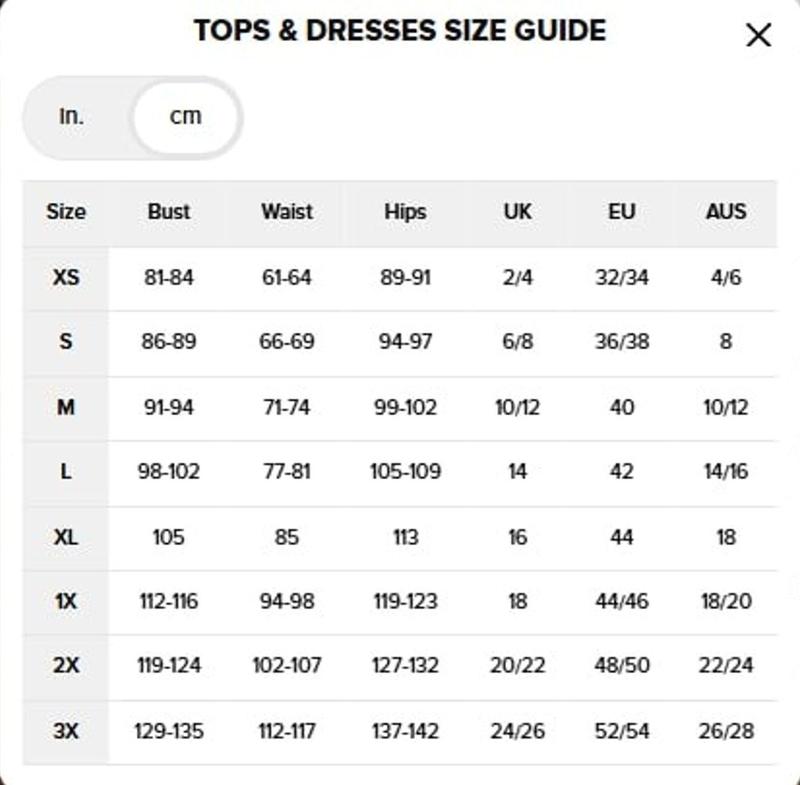Select the S size row label

click(x=66, y=342)
